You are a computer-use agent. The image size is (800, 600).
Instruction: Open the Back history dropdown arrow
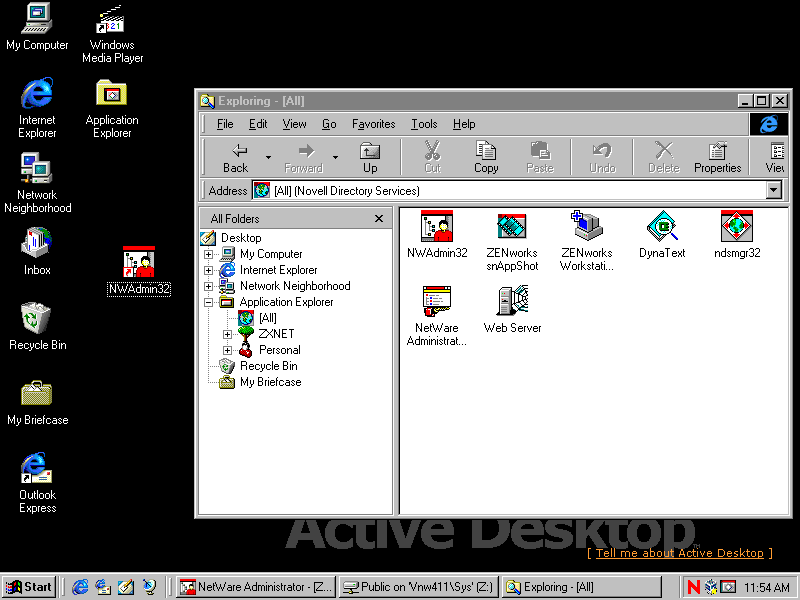pos(268,158)
